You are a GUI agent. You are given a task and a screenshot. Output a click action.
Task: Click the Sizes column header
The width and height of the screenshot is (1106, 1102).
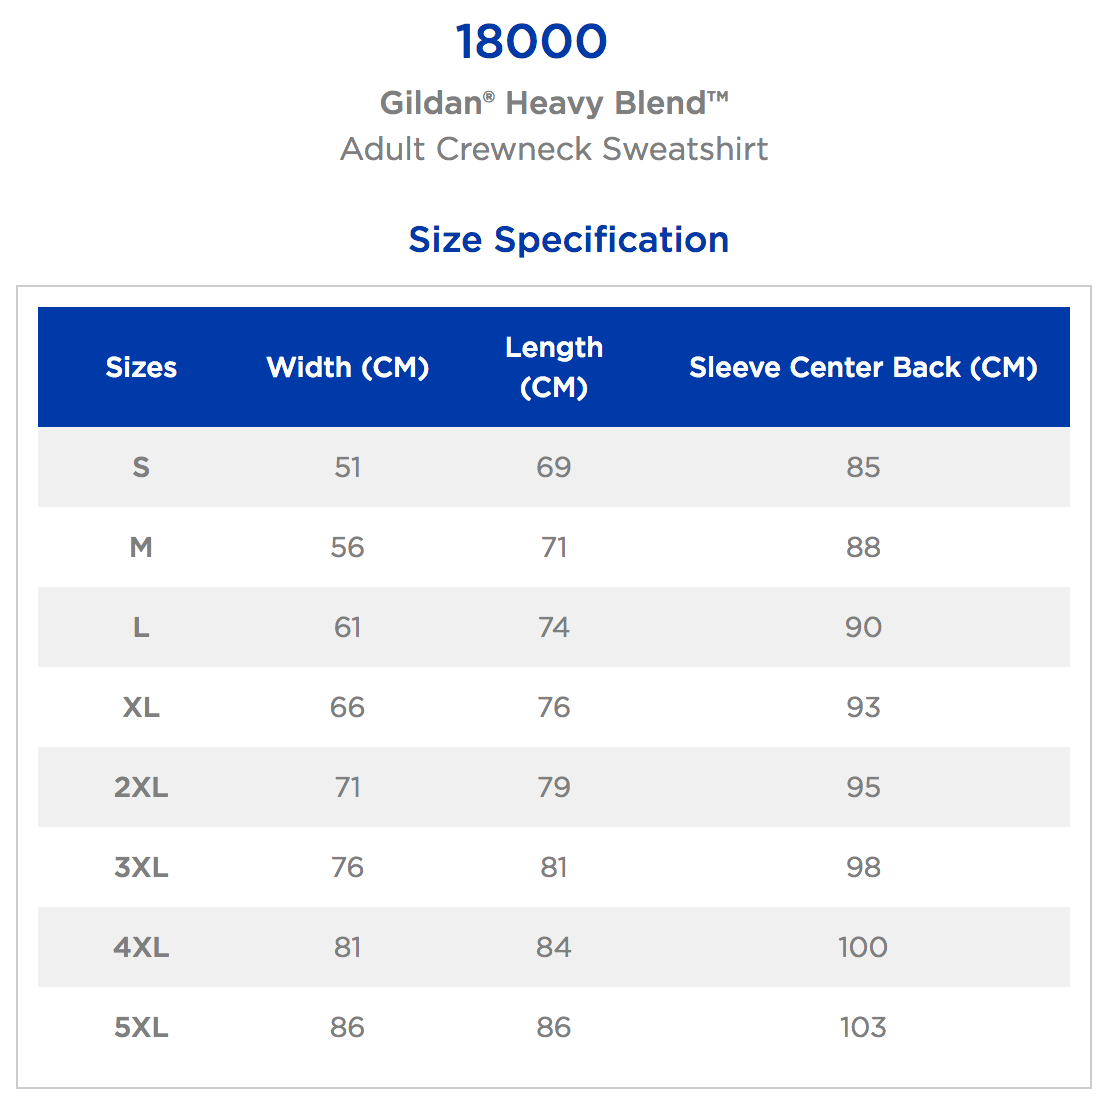[x=141, y=367]
